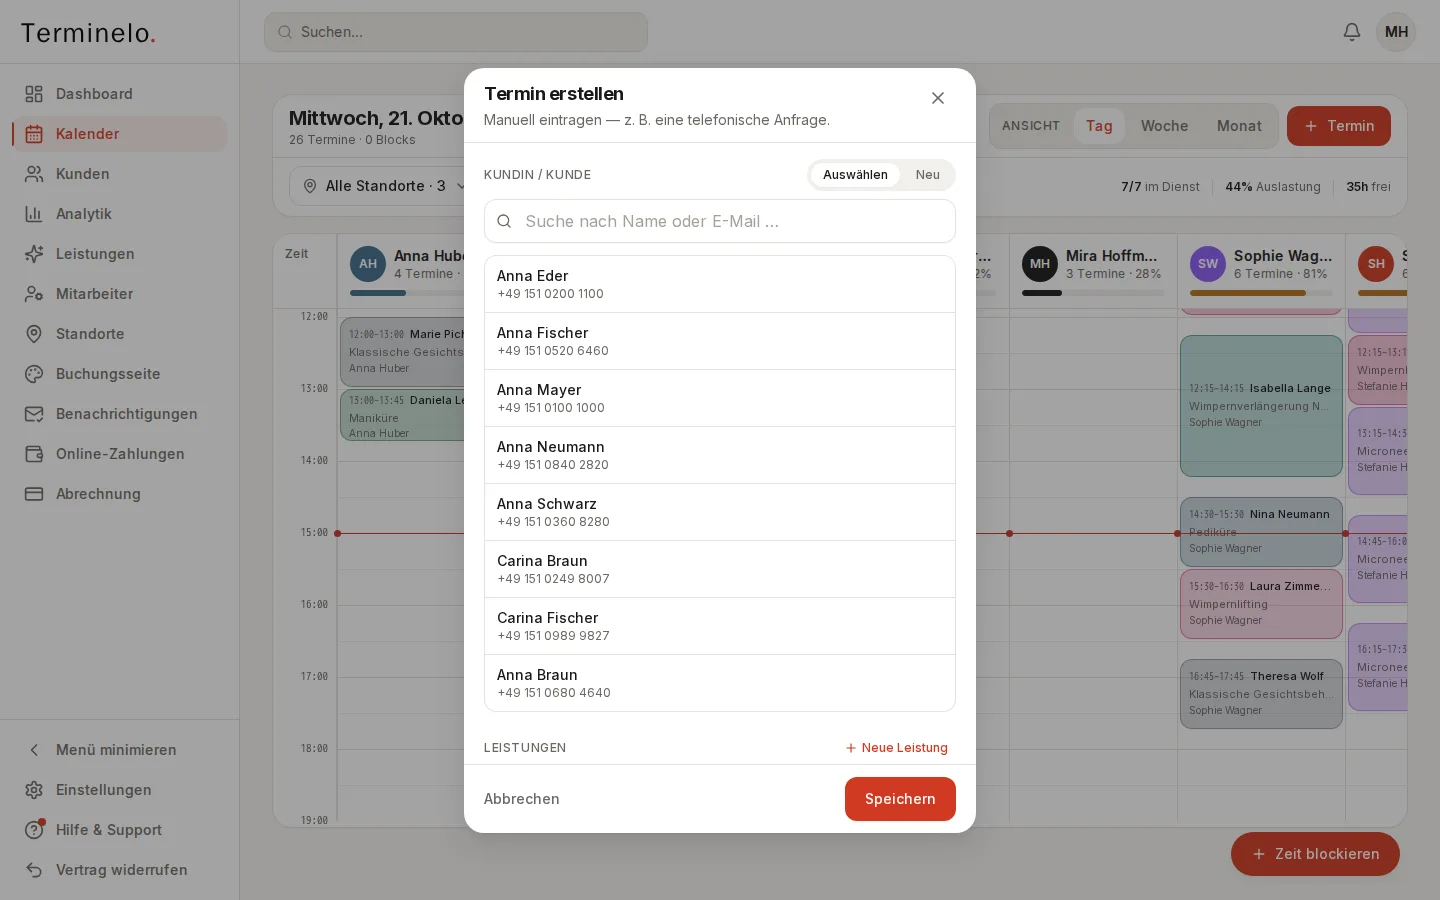
Task: Click the Analytik chart icon
Action: pos(34,214)
